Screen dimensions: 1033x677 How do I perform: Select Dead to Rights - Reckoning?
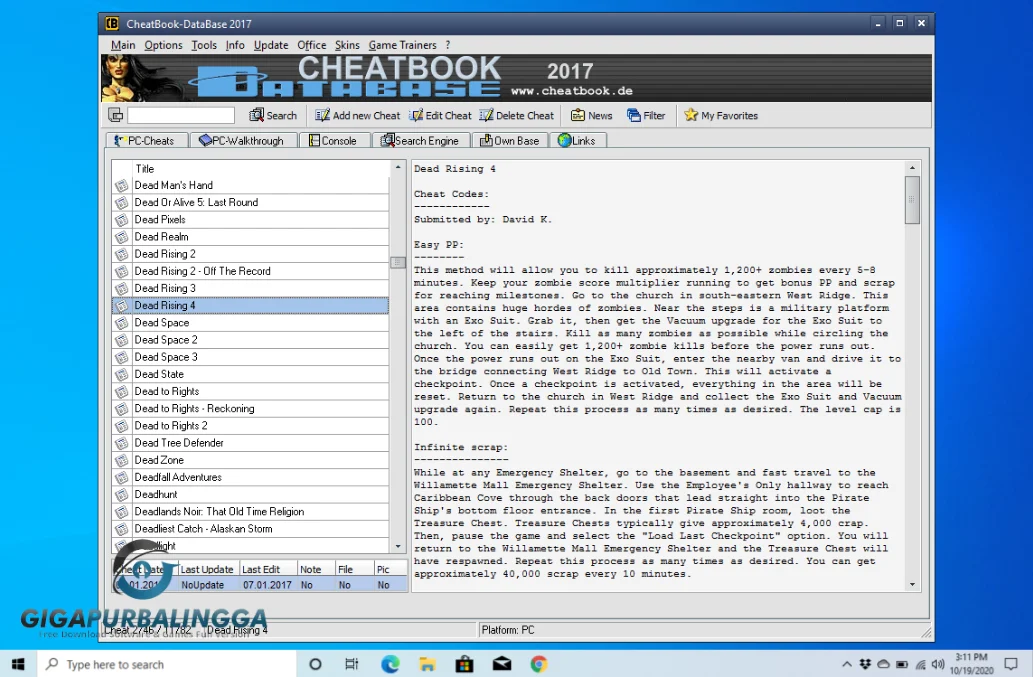pos(250,408)
